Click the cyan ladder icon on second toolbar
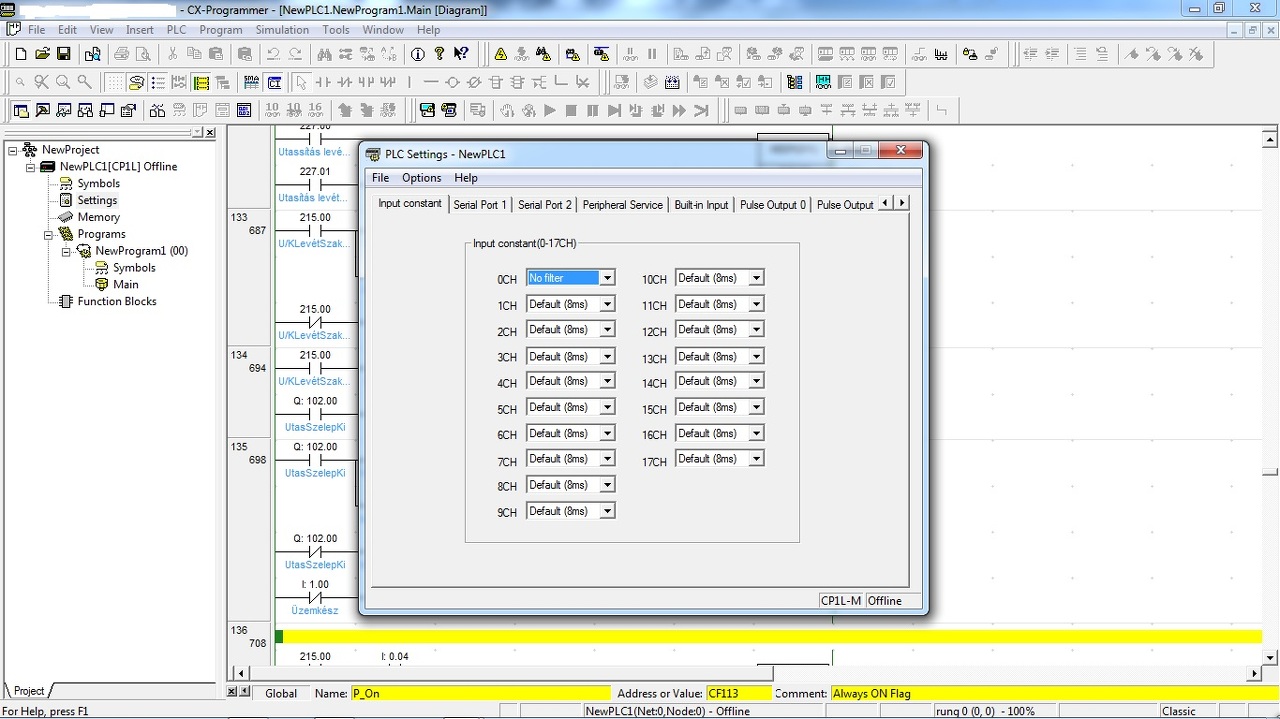Image resolution: width=1280 pixels, height=719 pixels. pos(823,82)
